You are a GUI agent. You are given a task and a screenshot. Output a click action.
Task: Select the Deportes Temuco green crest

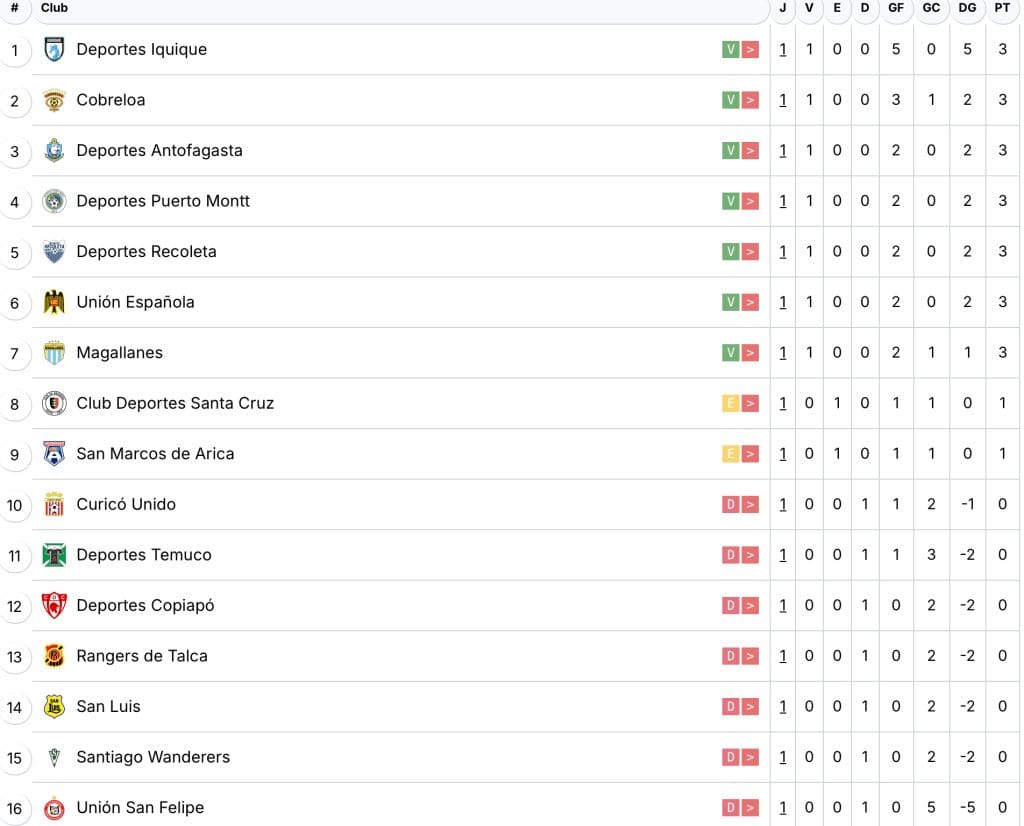[x=54, y=555]
